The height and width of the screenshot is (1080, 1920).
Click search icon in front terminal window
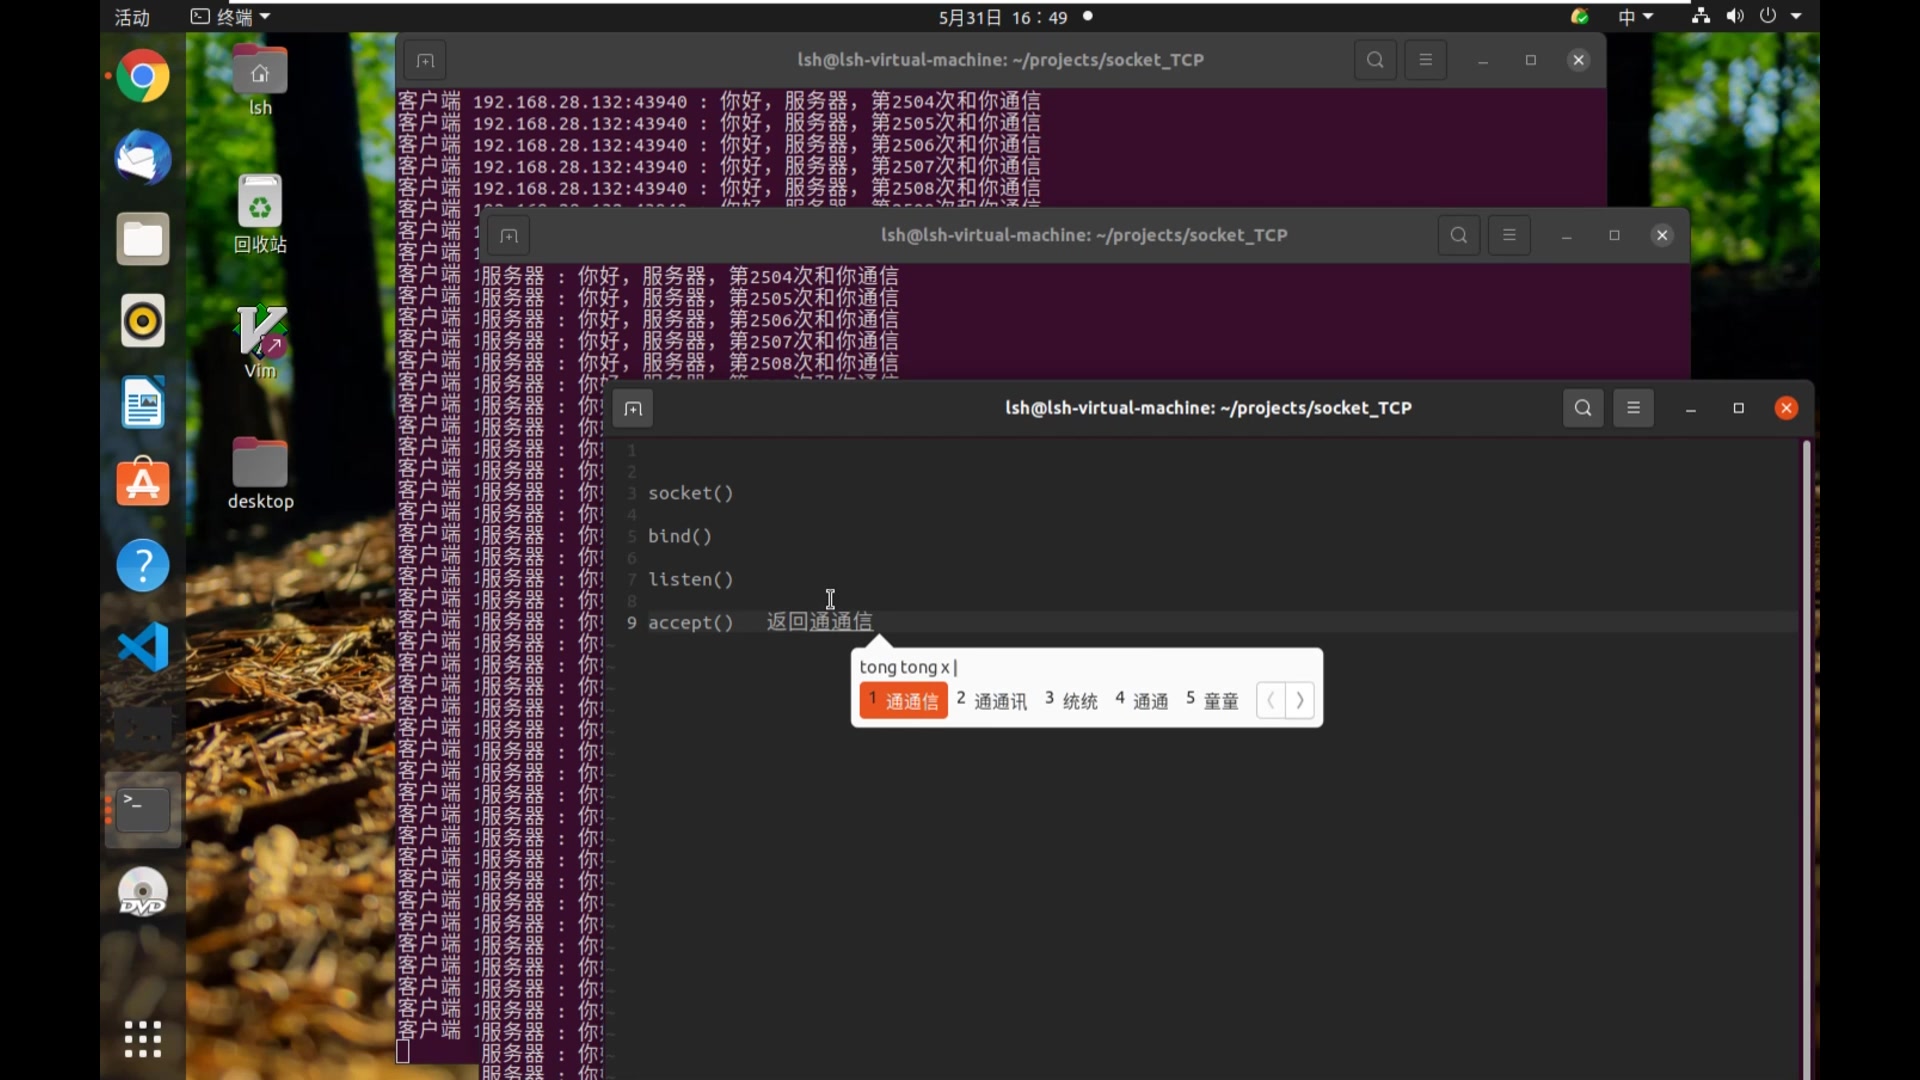(1582, 408)
